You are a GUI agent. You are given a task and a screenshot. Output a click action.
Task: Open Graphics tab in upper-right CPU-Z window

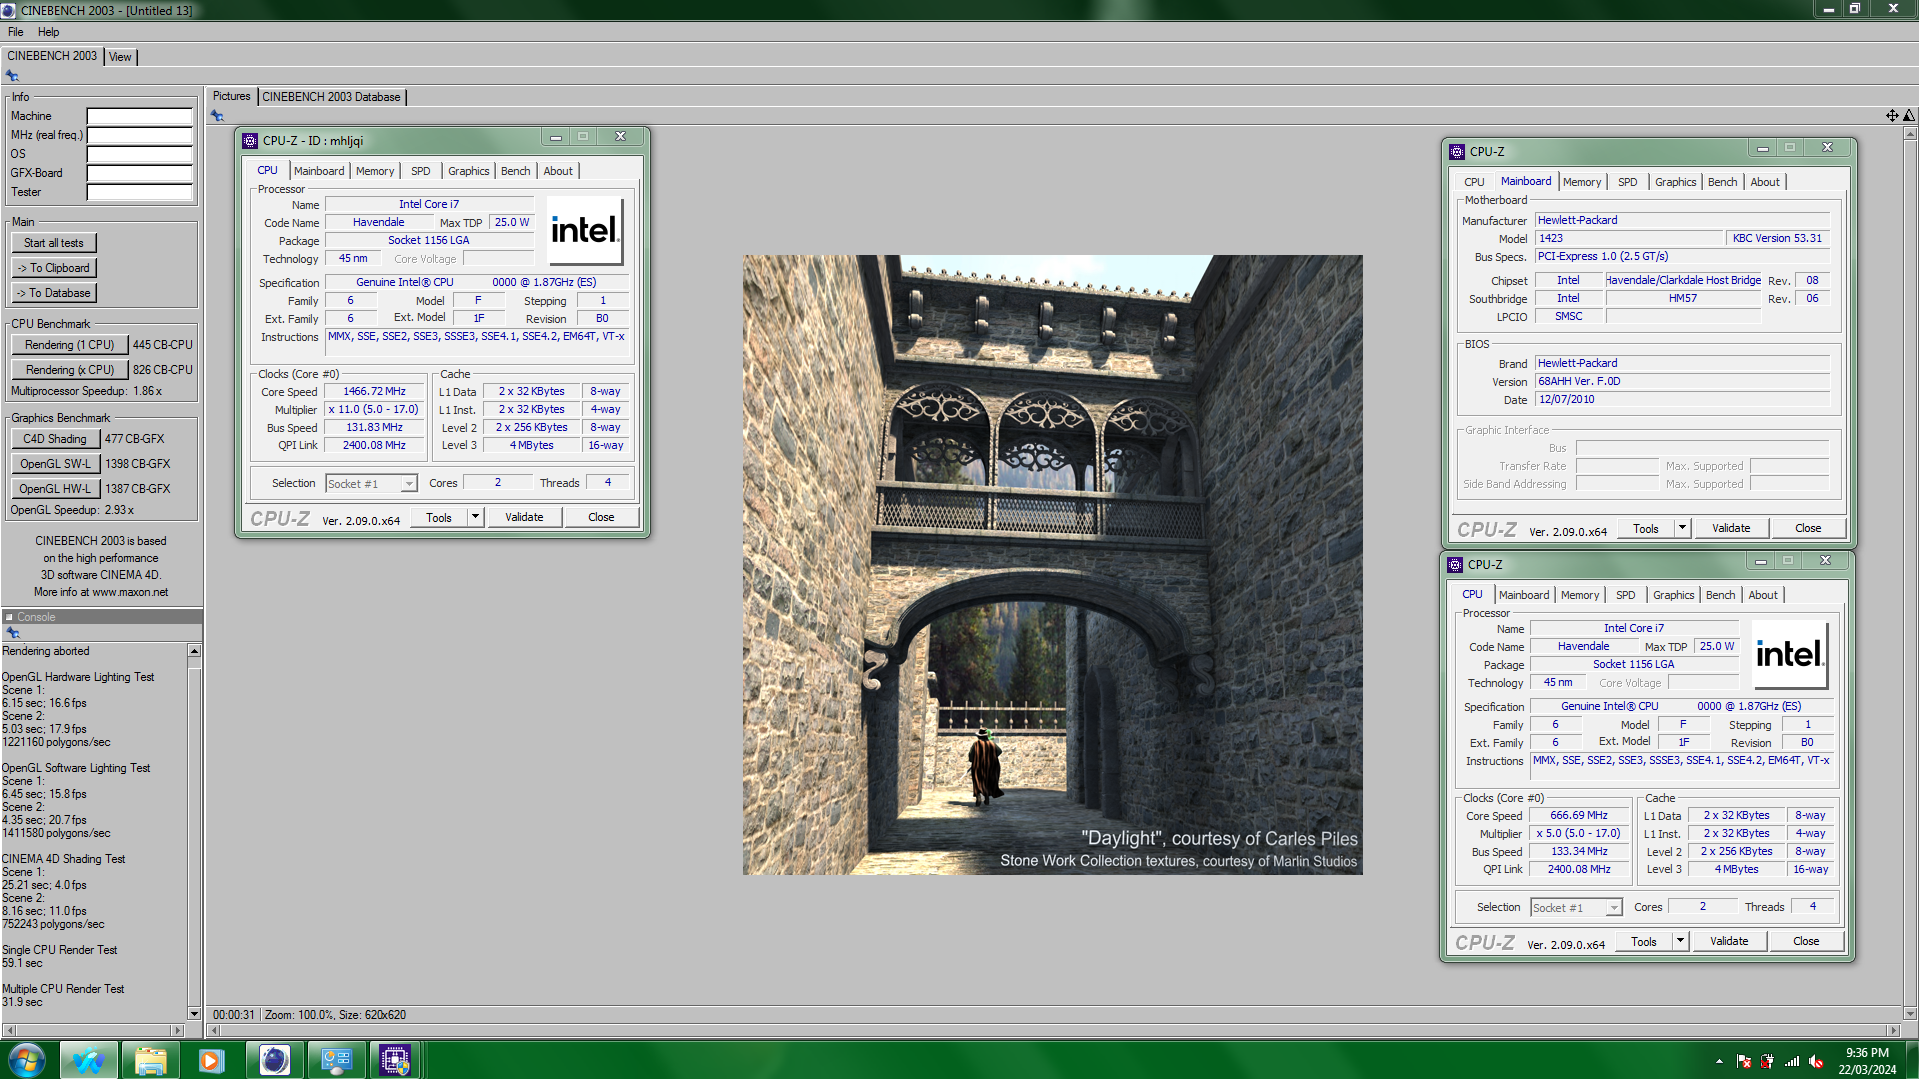(1675, 182)
